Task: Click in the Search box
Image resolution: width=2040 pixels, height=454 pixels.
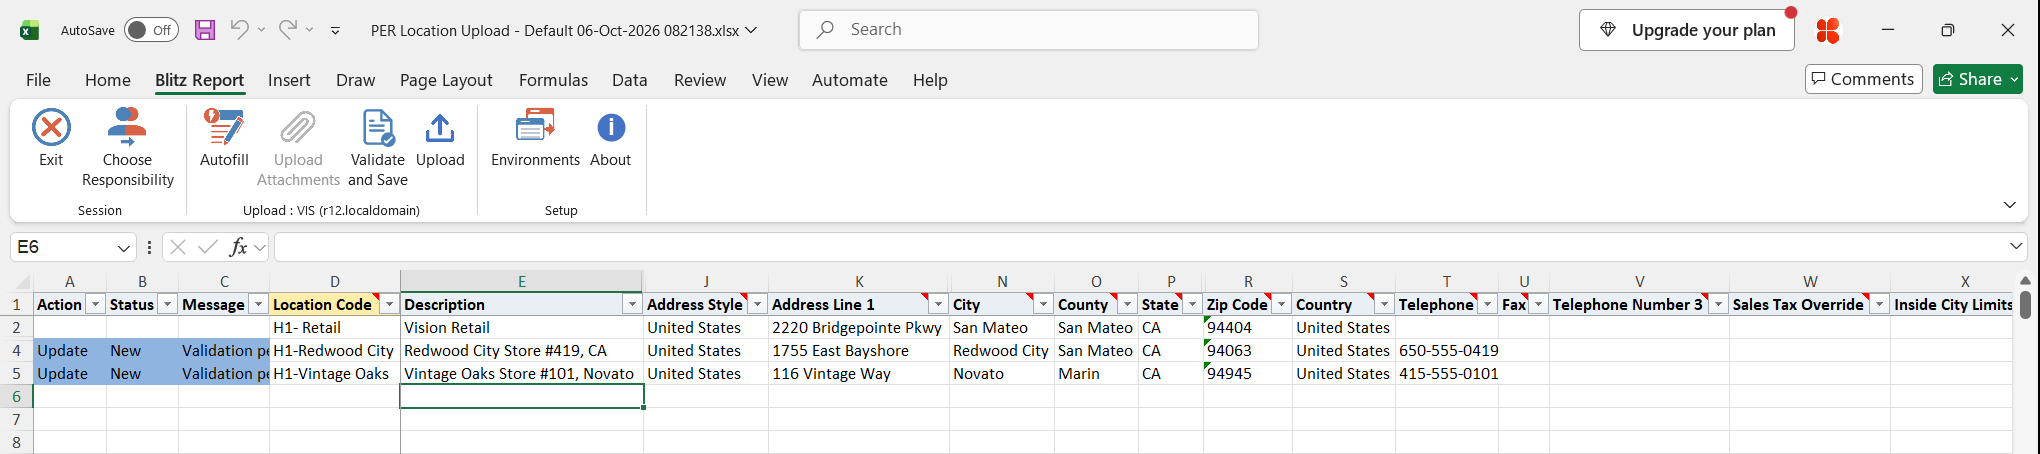Action: click(1028, 30)
